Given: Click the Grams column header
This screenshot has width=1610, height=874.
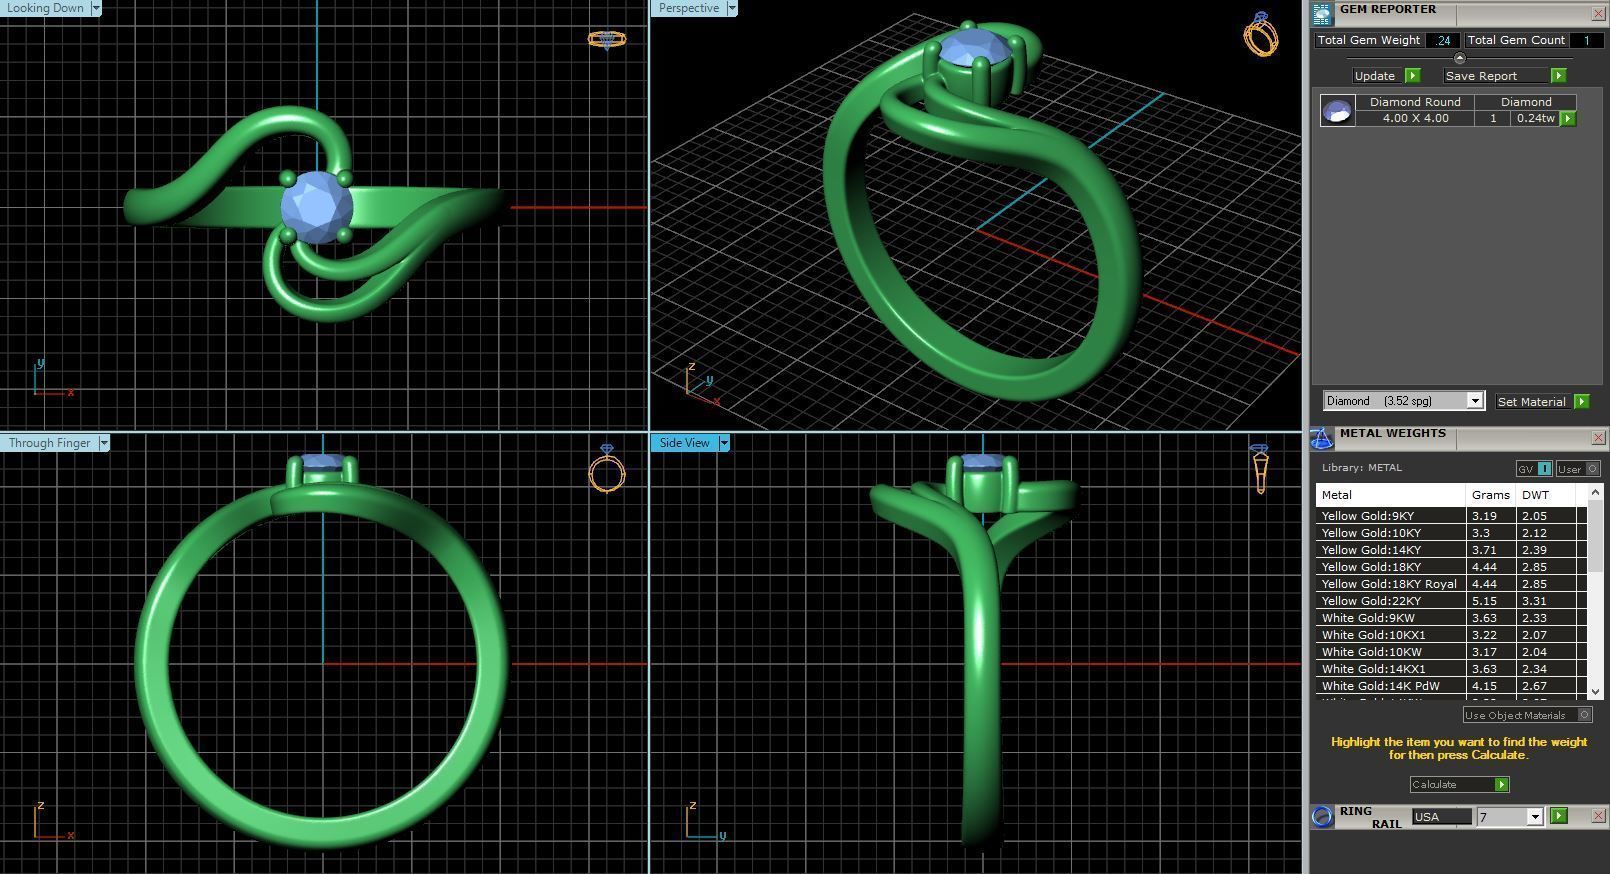Looking at the screenshot, I should [1491, 495].
